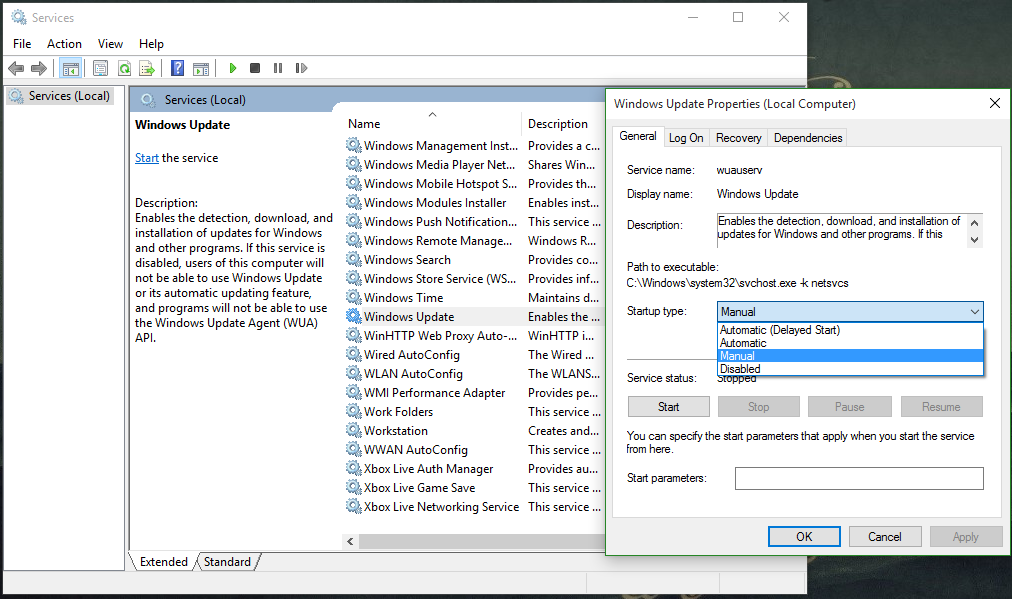Image resolution: width=1012 pixels, height=599 pixels.
Task: Select the Xbox Live Networking Service row
Action: tap(474, 507)
